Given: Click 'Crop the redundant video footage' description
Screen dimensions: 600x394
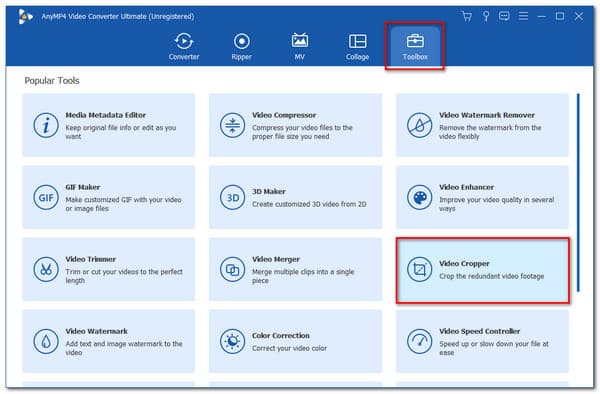Looking at the screenshot, I should click(x=491, y=276).
